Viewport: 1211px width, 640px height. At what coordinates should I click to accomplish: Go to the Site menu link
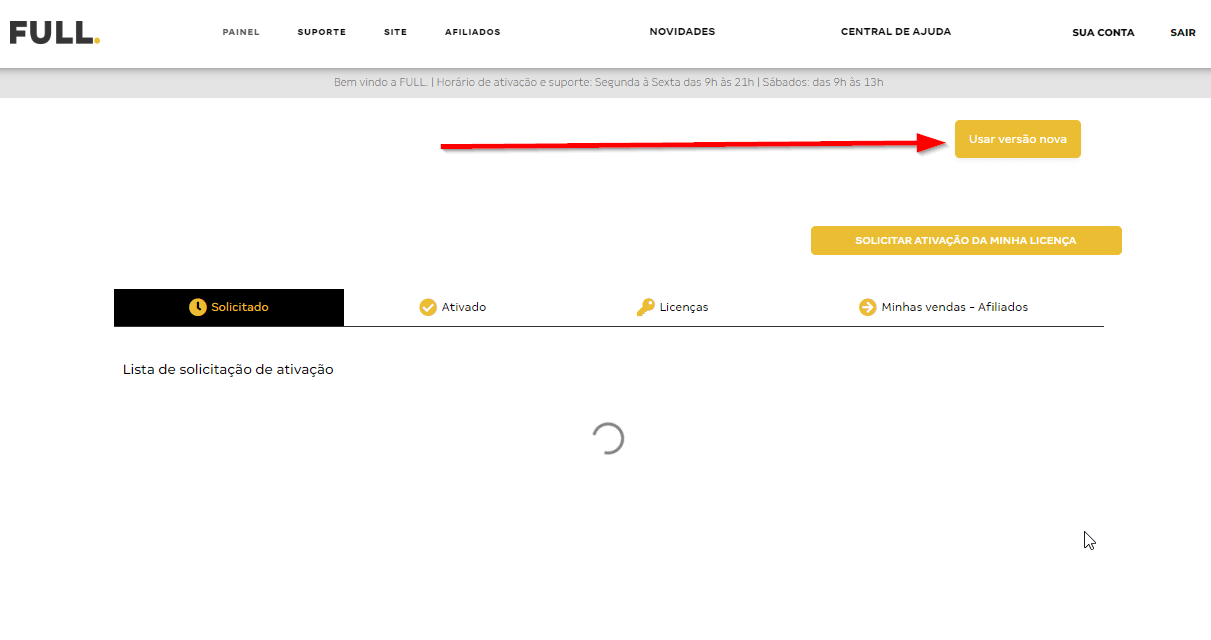coord(395,32)
